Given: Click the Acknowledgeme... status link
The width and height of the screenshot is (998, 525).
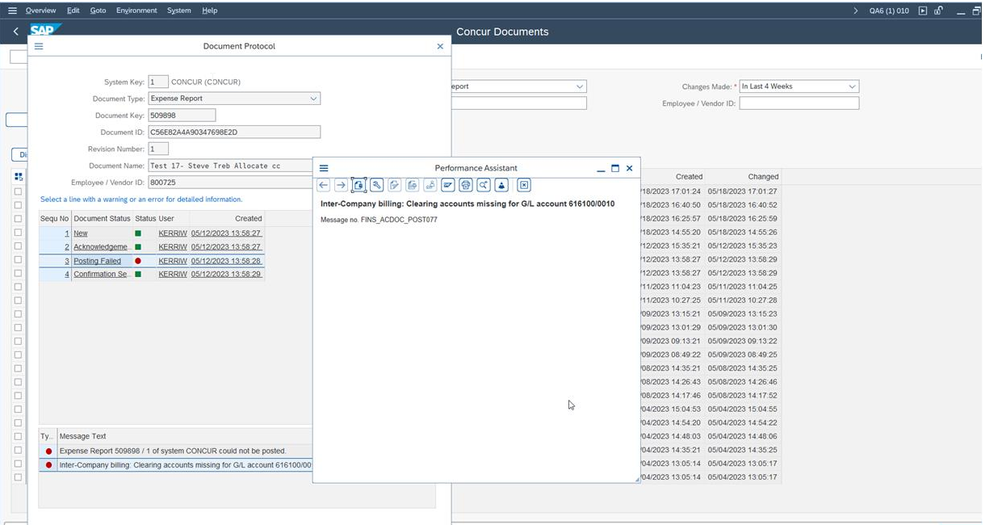Looking at the screenshot, I should (101, 247).
